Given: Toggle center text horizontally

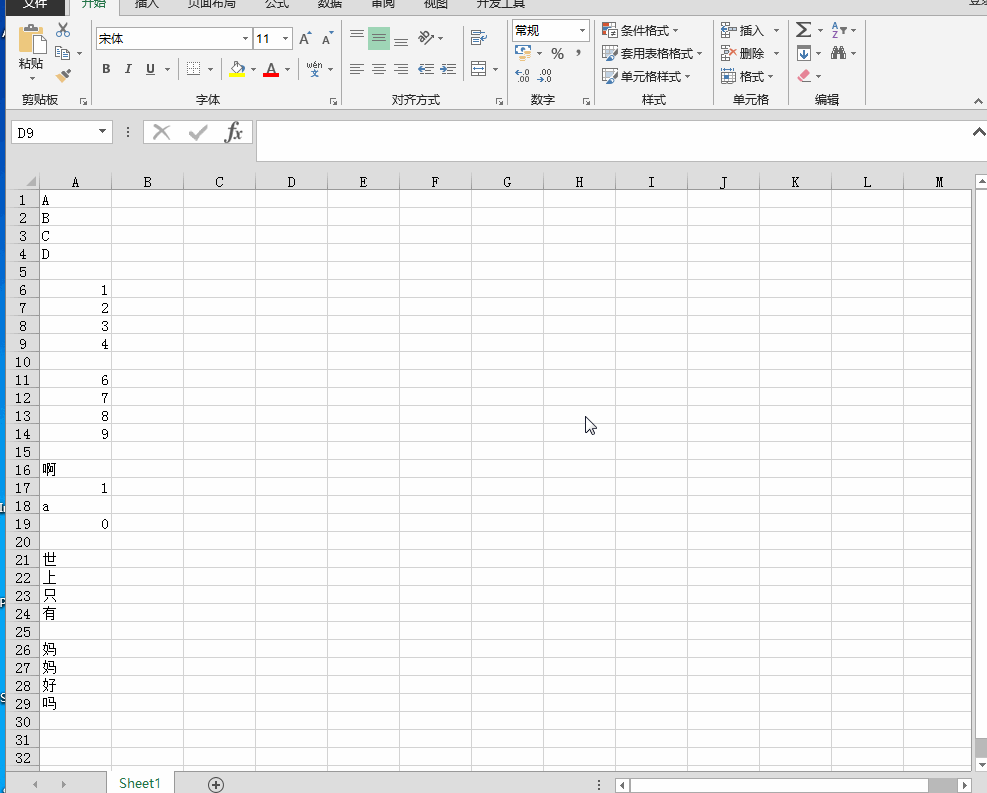Looking at the screenshot, I should point(379,69).
